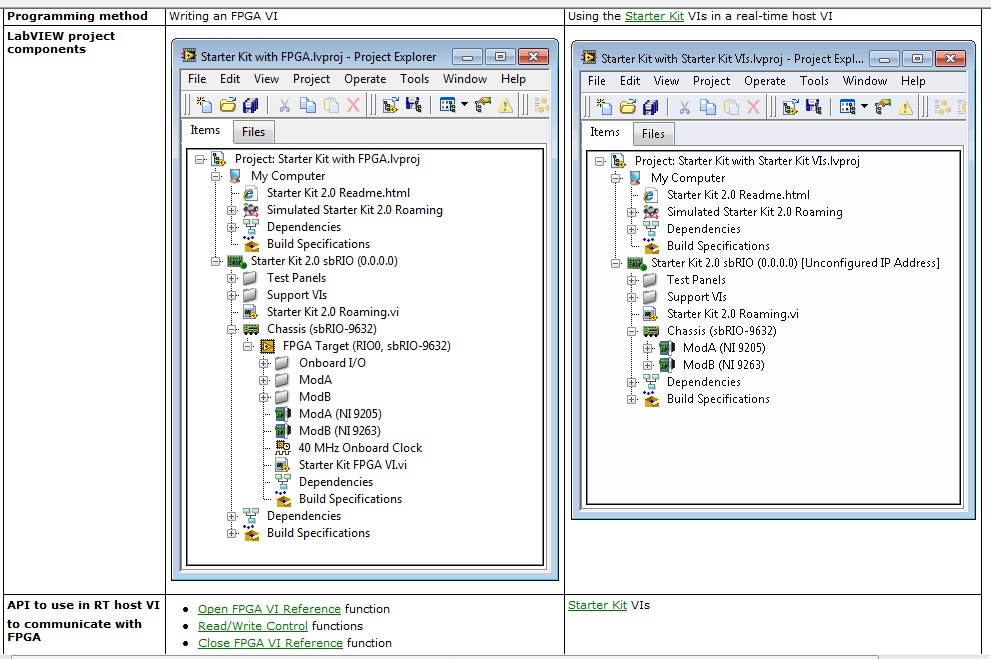Click Cut scissors icon in FPGA project toolbar

click(284, 105)
